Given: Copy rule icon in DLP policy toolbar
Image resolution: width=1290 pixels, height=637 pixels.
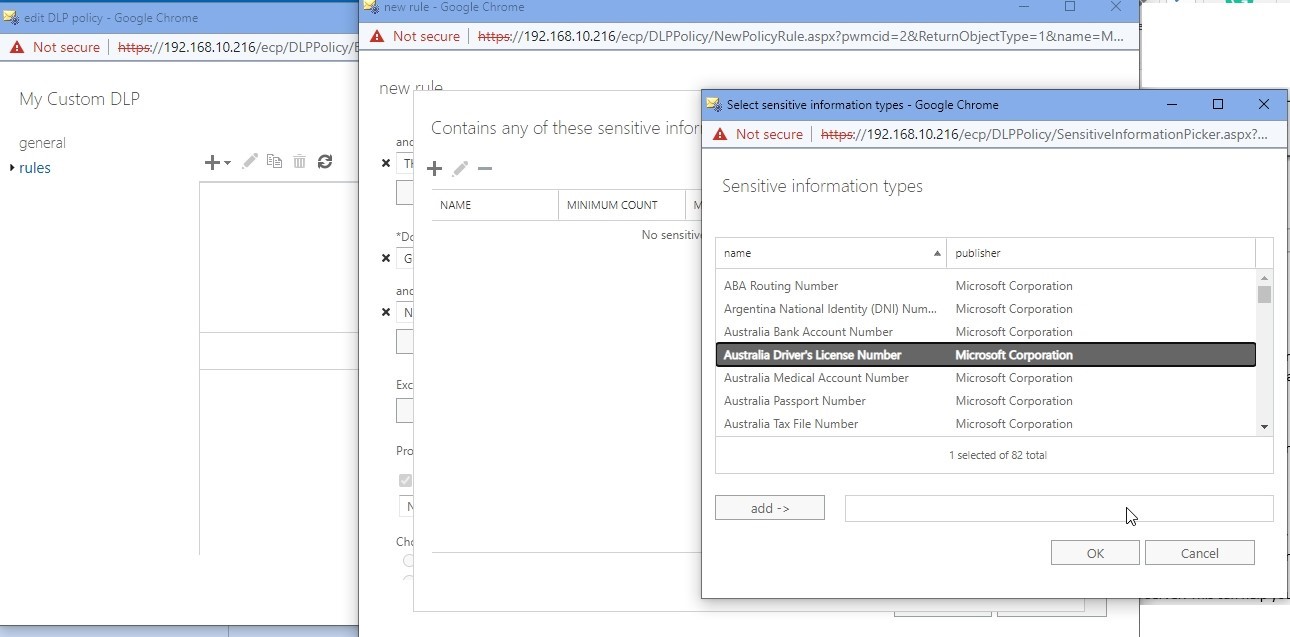Looking at the screenshot, I should (x=274, y=161).
